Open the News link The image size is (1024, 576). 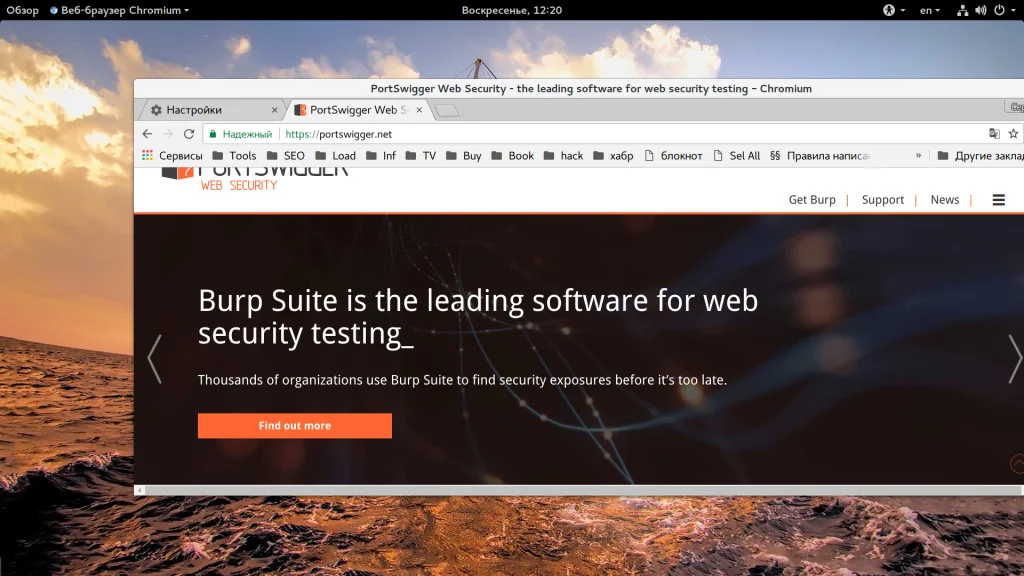(944, 200)
